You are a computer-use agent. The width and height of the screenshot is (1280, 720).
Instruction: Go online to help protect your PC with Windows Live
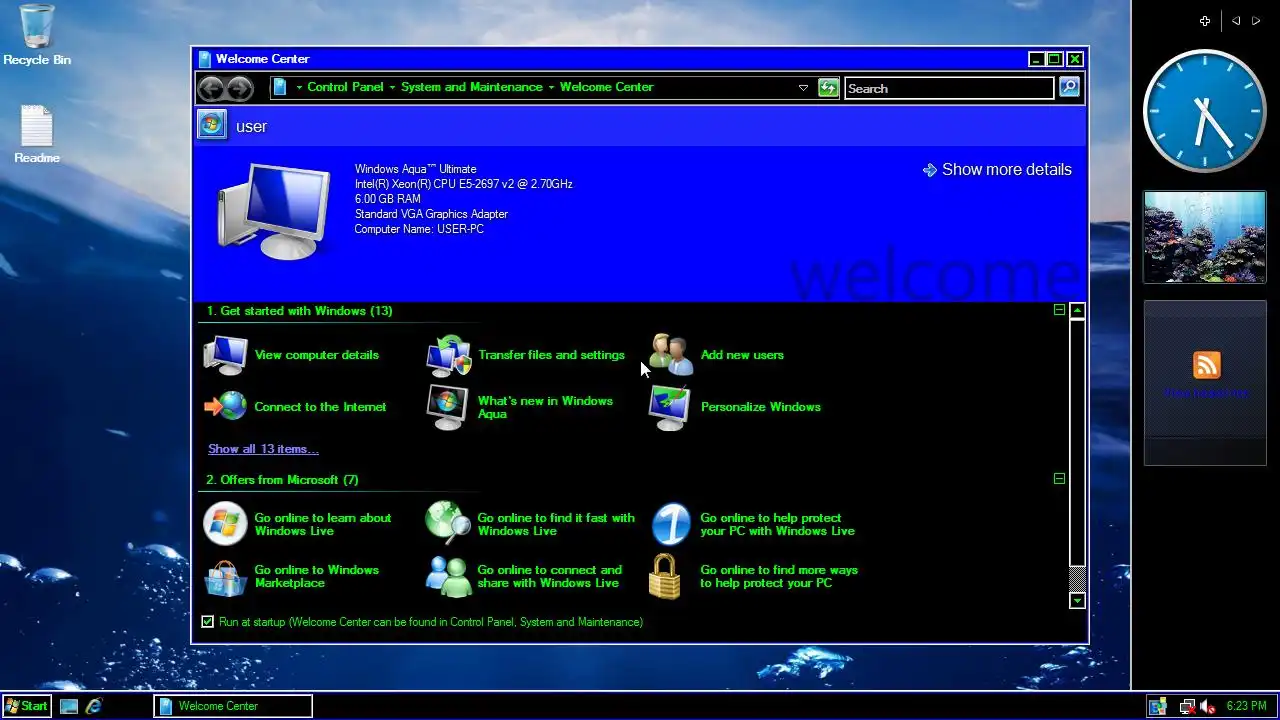click(752, 524)
